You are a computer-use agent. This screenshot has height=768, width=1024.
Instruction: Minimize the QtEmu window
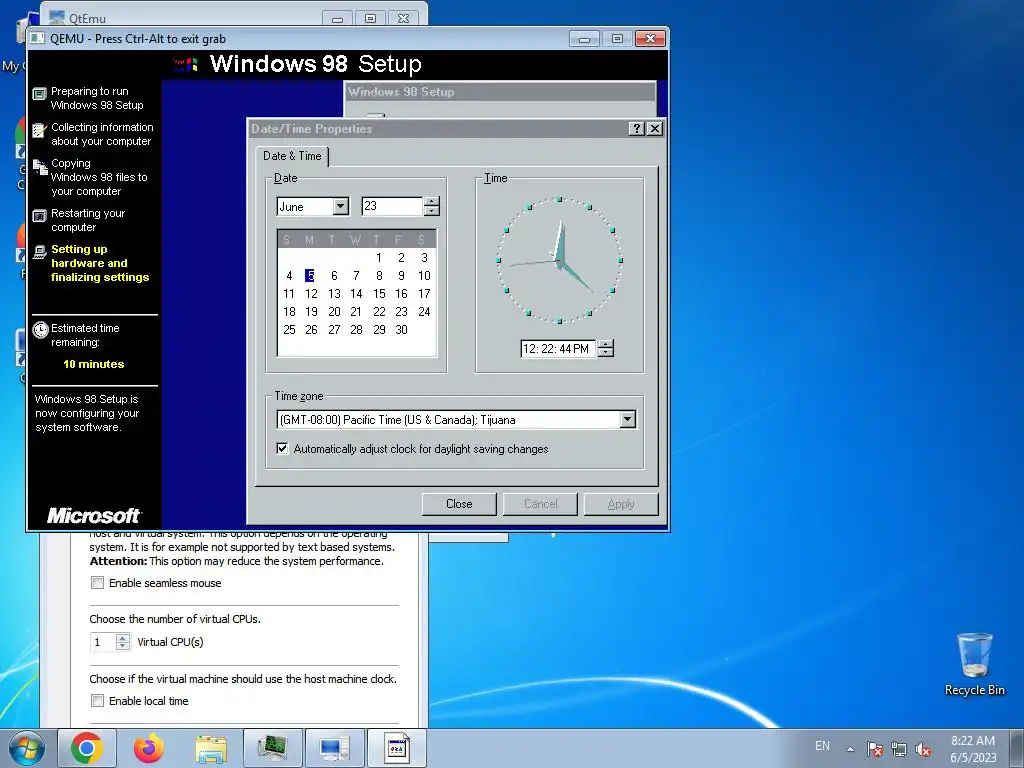coord(337,18)
